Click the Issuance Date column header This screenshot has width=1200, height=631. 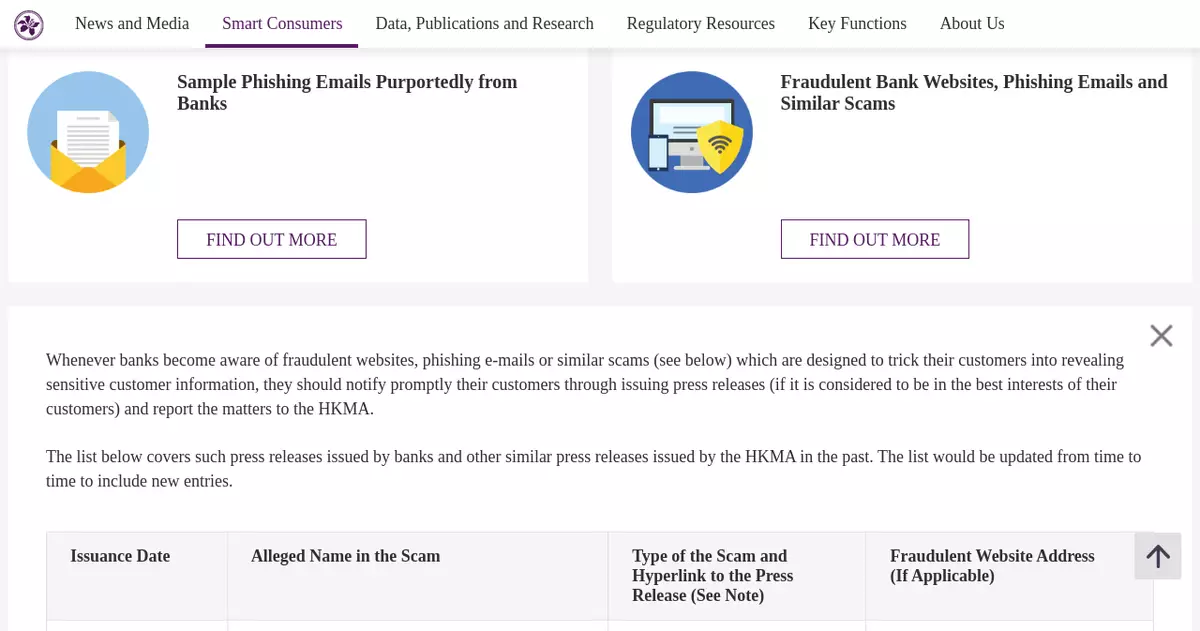pos(120,556)
